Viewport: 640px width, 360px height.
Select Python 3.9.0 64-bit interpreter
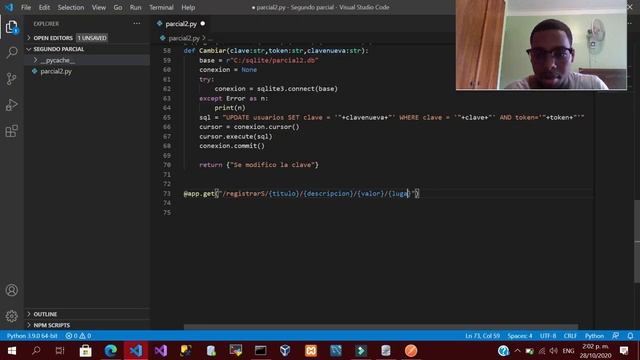(32, 336)
